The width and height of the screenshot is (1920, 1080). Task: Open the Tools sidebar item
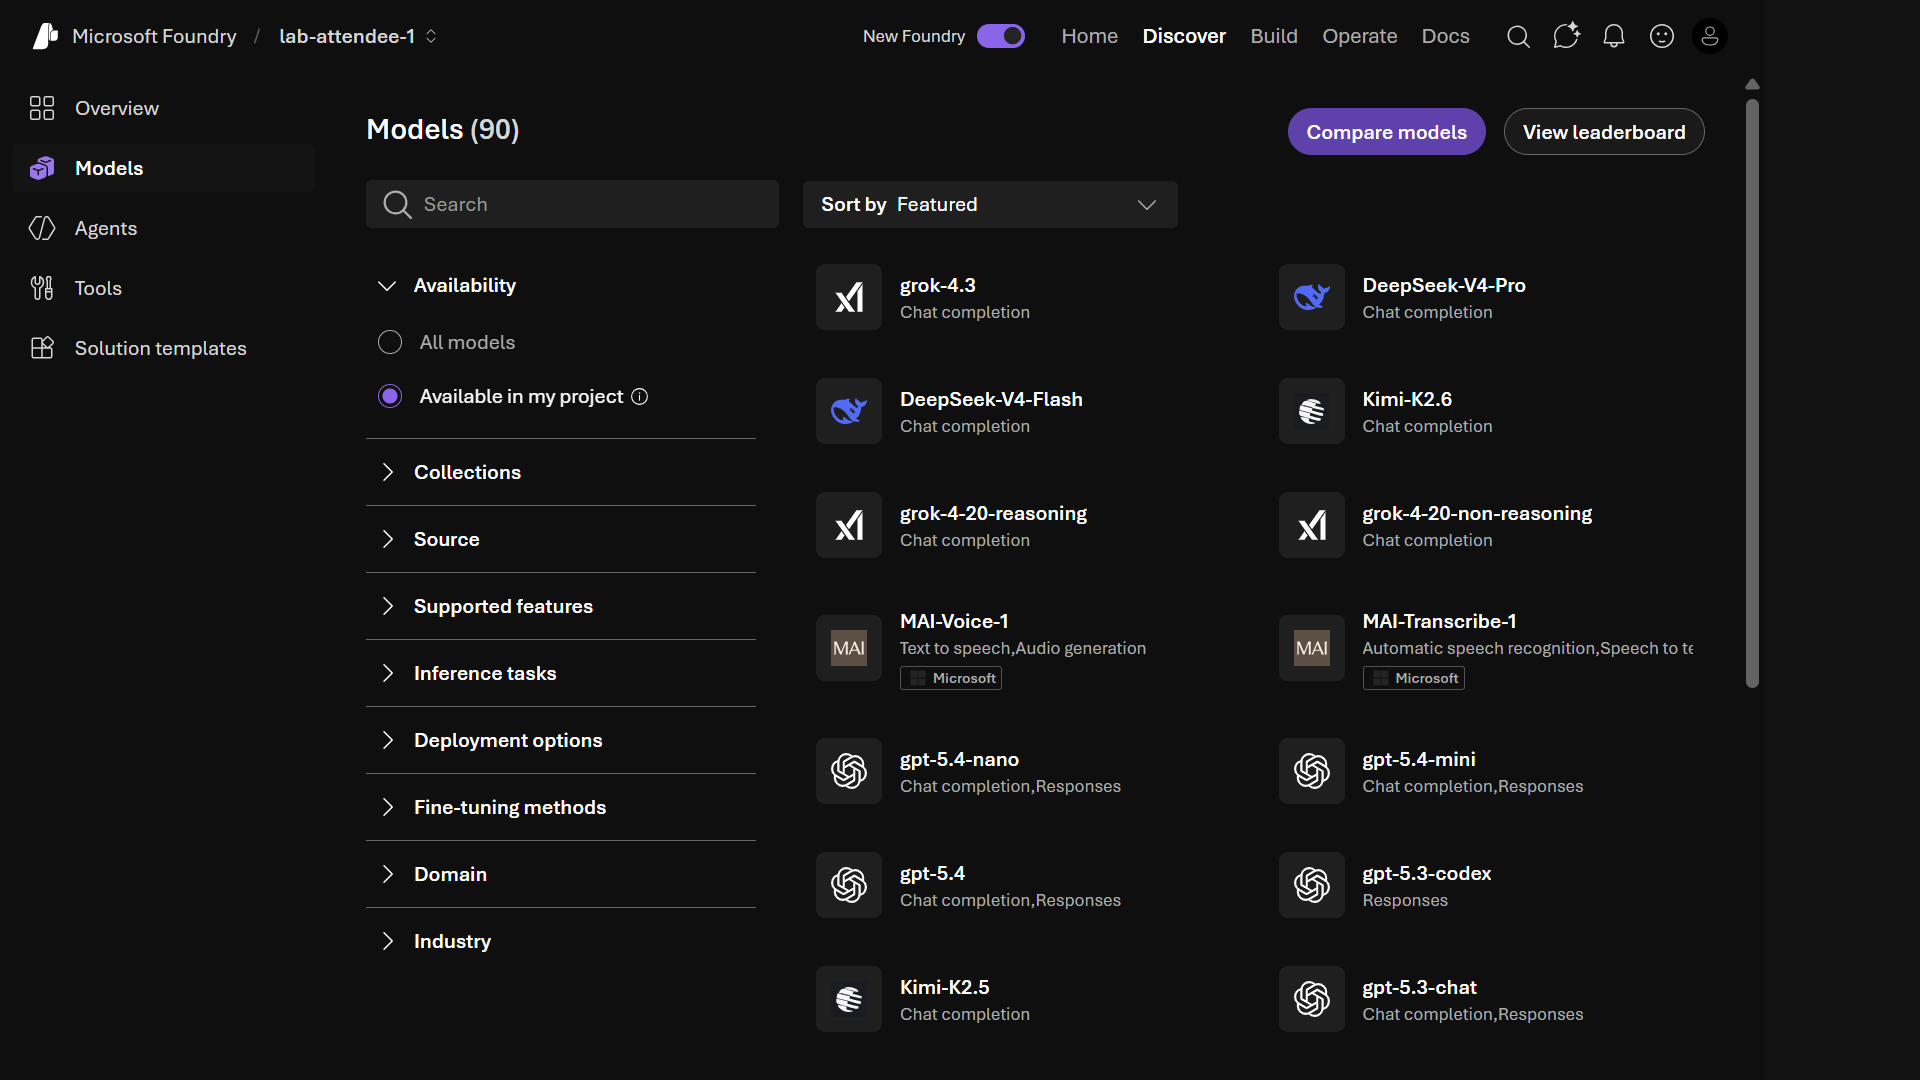pyautogui.click(x=164, y=288)
